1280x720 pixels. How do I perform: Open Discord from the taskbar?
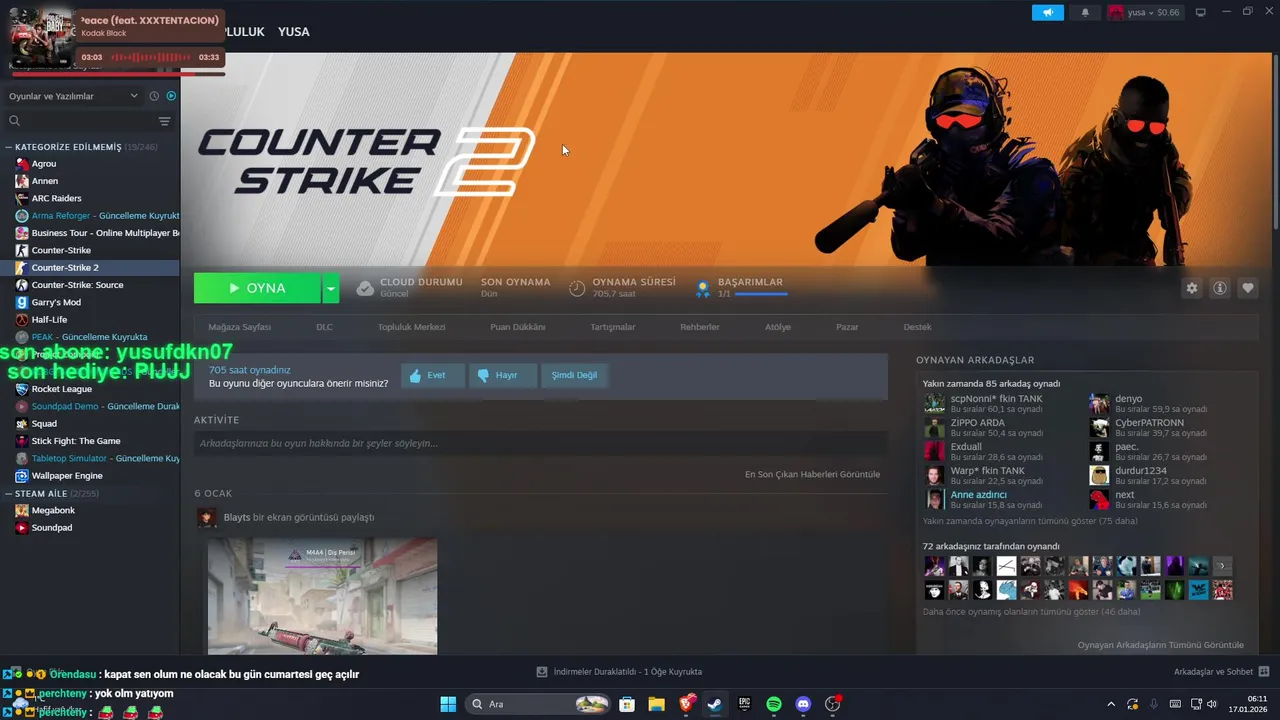[x=803, y=704]
